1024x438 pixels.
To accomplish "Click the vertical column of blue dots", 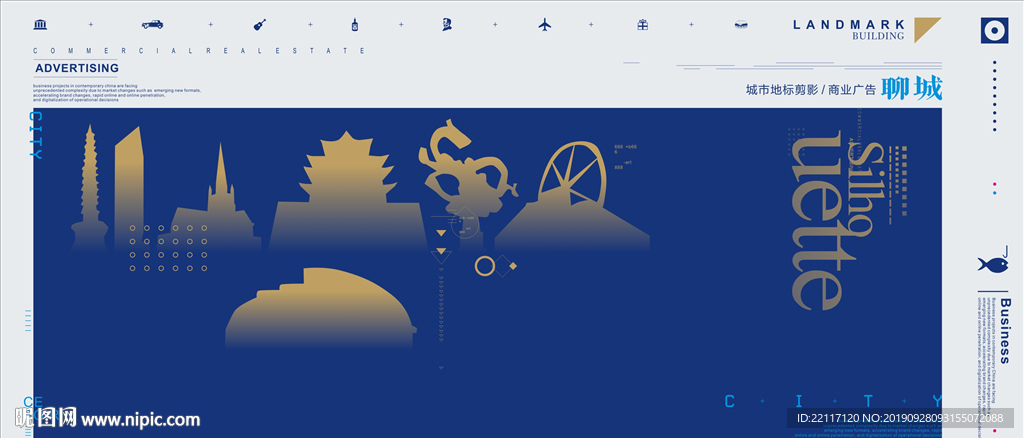I will click(995, 96).
